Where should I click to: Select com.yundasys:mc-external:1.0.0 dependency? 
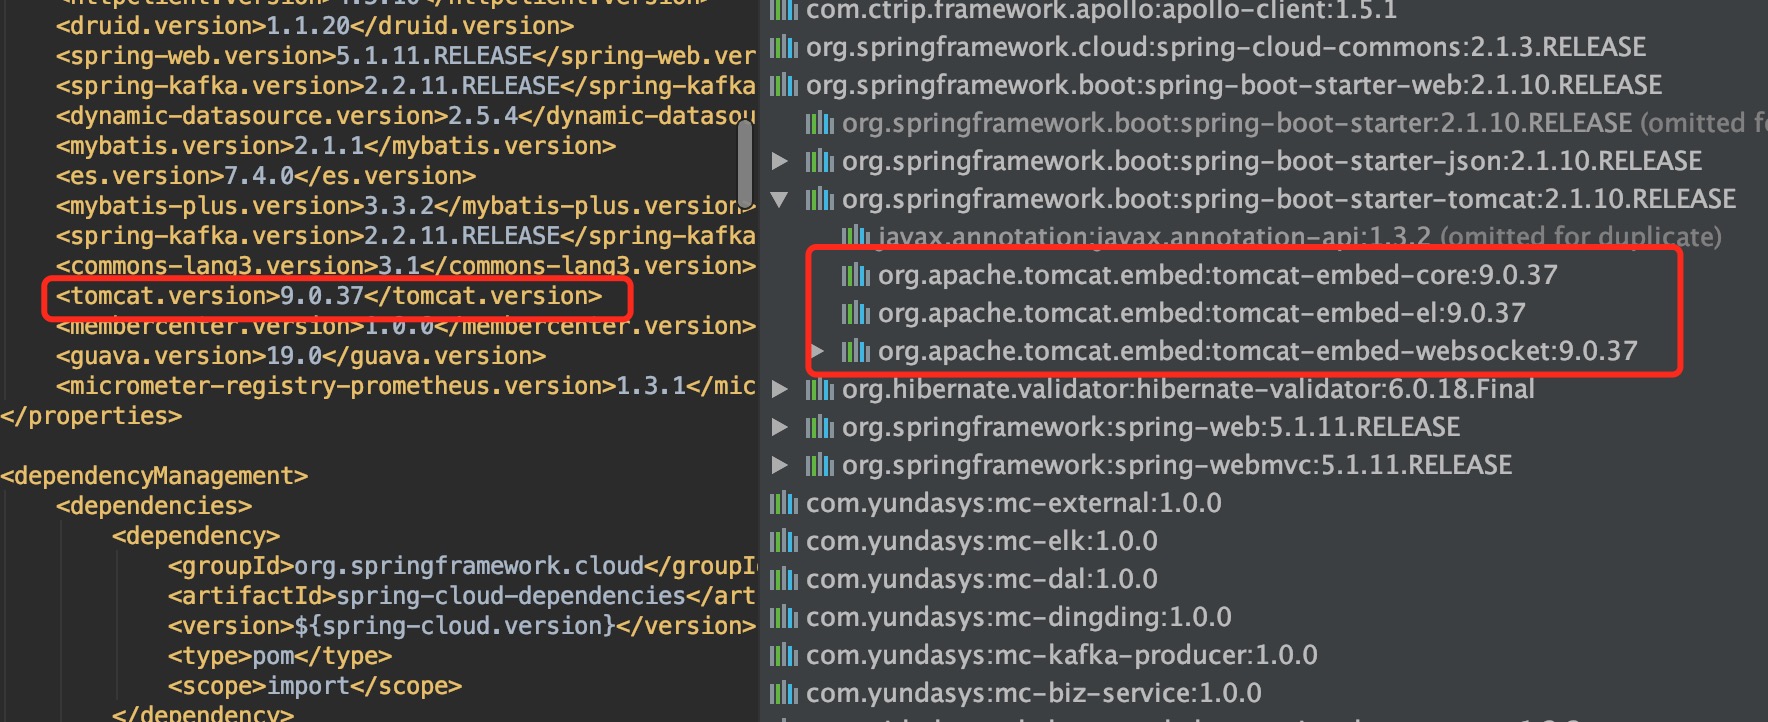pyautogui.click(x=1014, y=503)
